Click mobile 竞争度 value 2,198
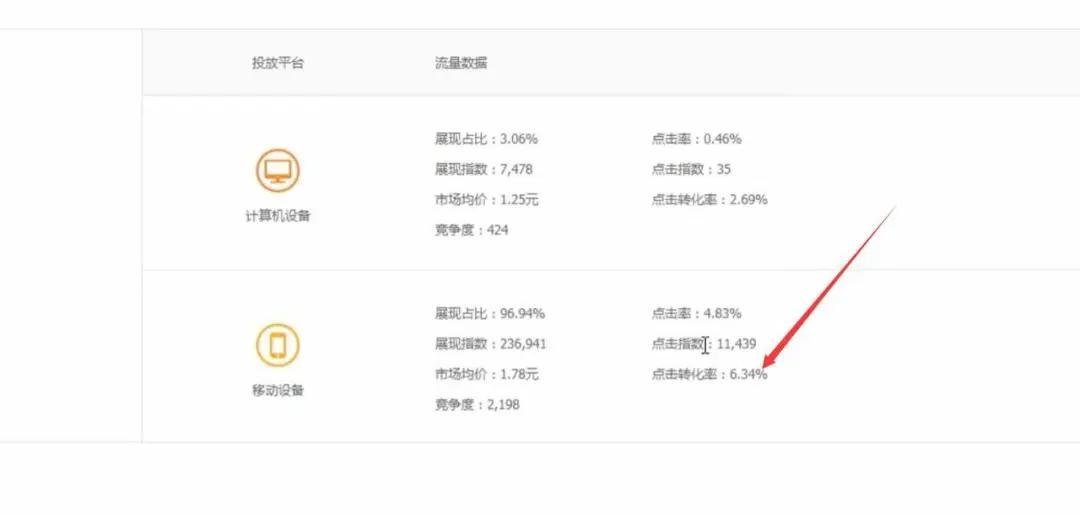This screenshot has height=514, width=1080. click(x=502, y=405)
